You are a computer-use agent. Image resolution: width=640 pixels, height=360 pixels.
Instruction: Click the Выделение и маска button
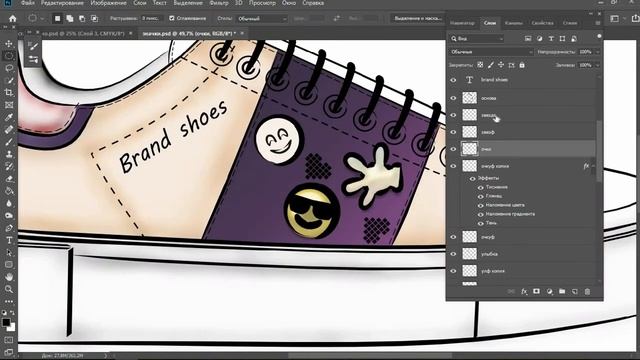(x=417, y=18)
